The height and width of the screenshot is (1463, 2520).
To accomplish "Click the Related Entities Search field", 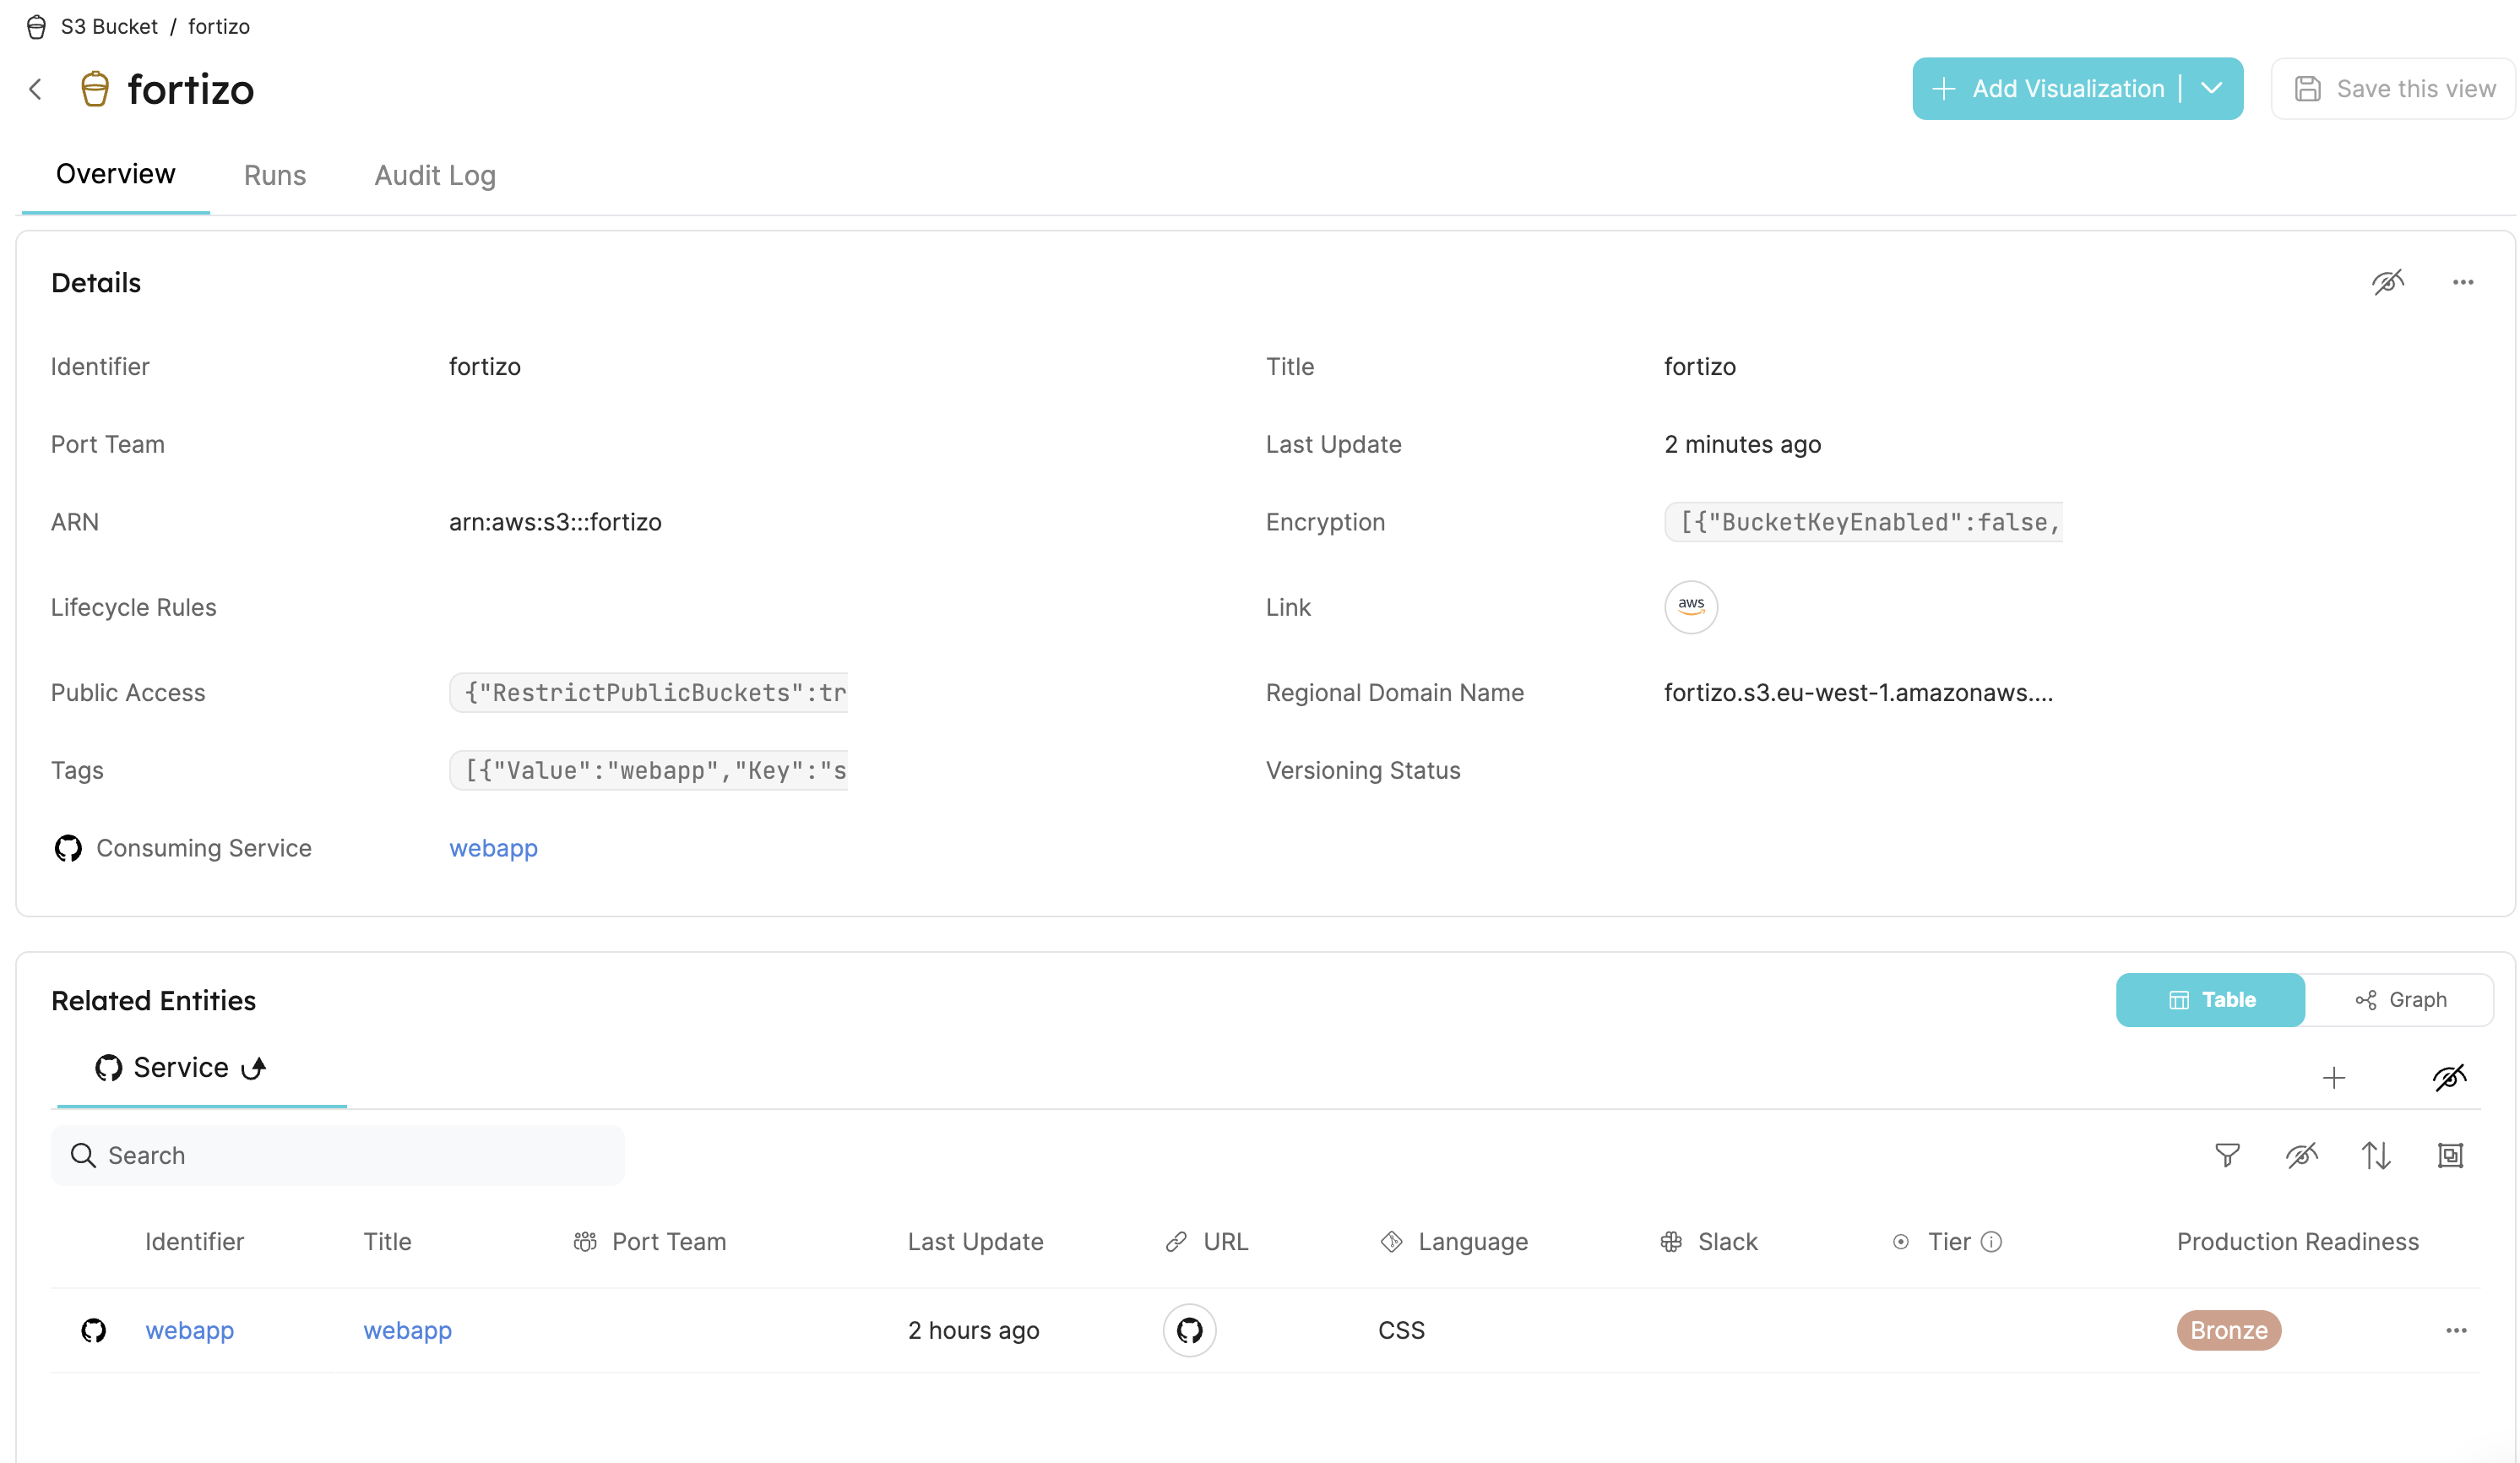I will click(338, 1155).
